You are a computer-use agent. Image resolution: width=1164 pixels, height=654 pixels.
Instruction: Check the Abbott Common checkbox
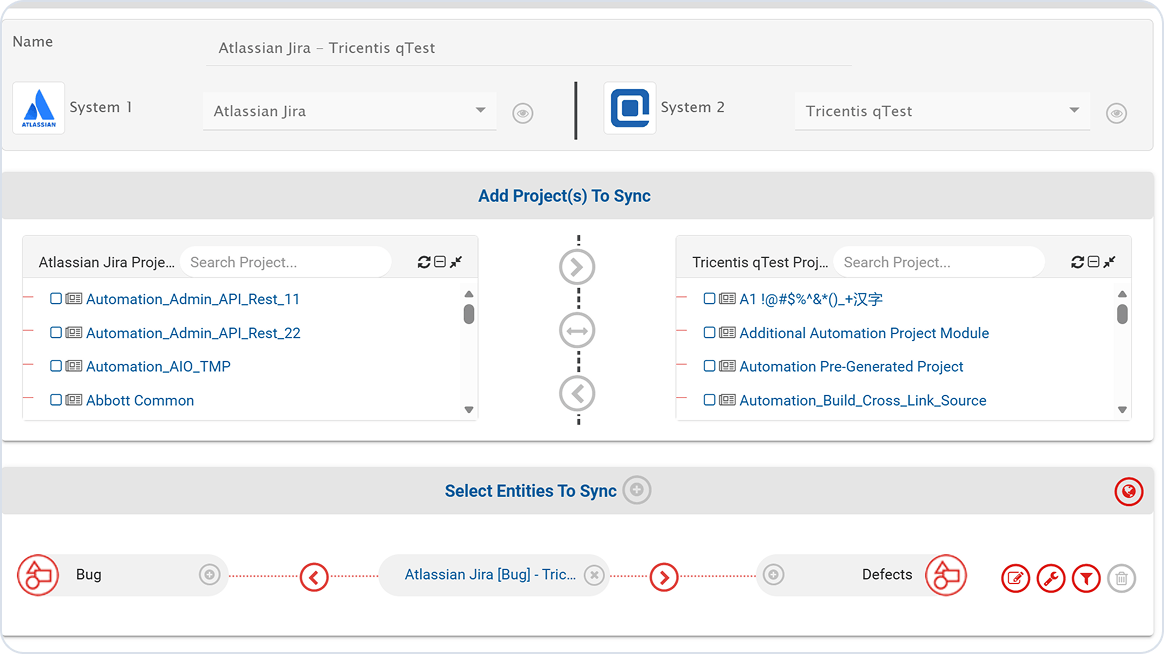(x=56, y=400)
